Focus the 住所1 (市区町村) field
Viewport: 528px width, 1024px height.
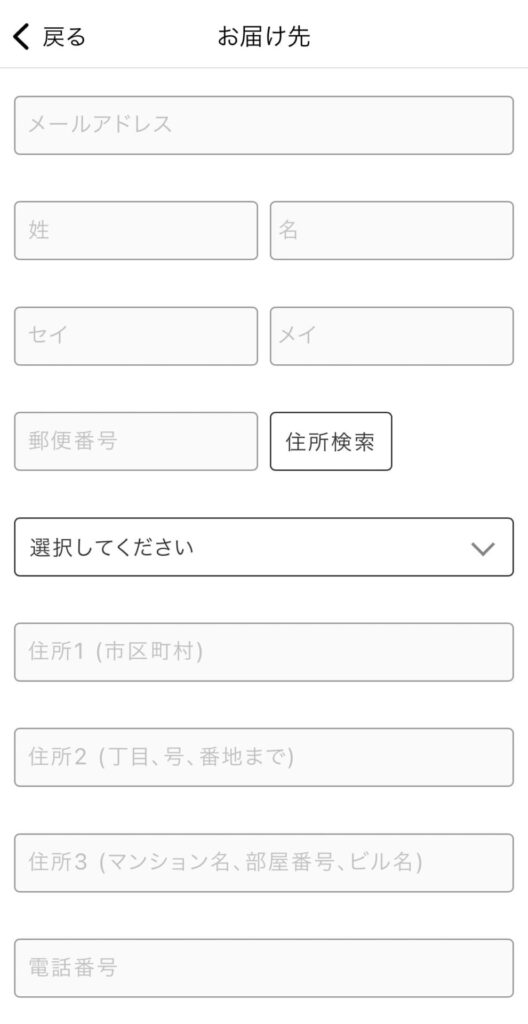[x=264, y=652]
